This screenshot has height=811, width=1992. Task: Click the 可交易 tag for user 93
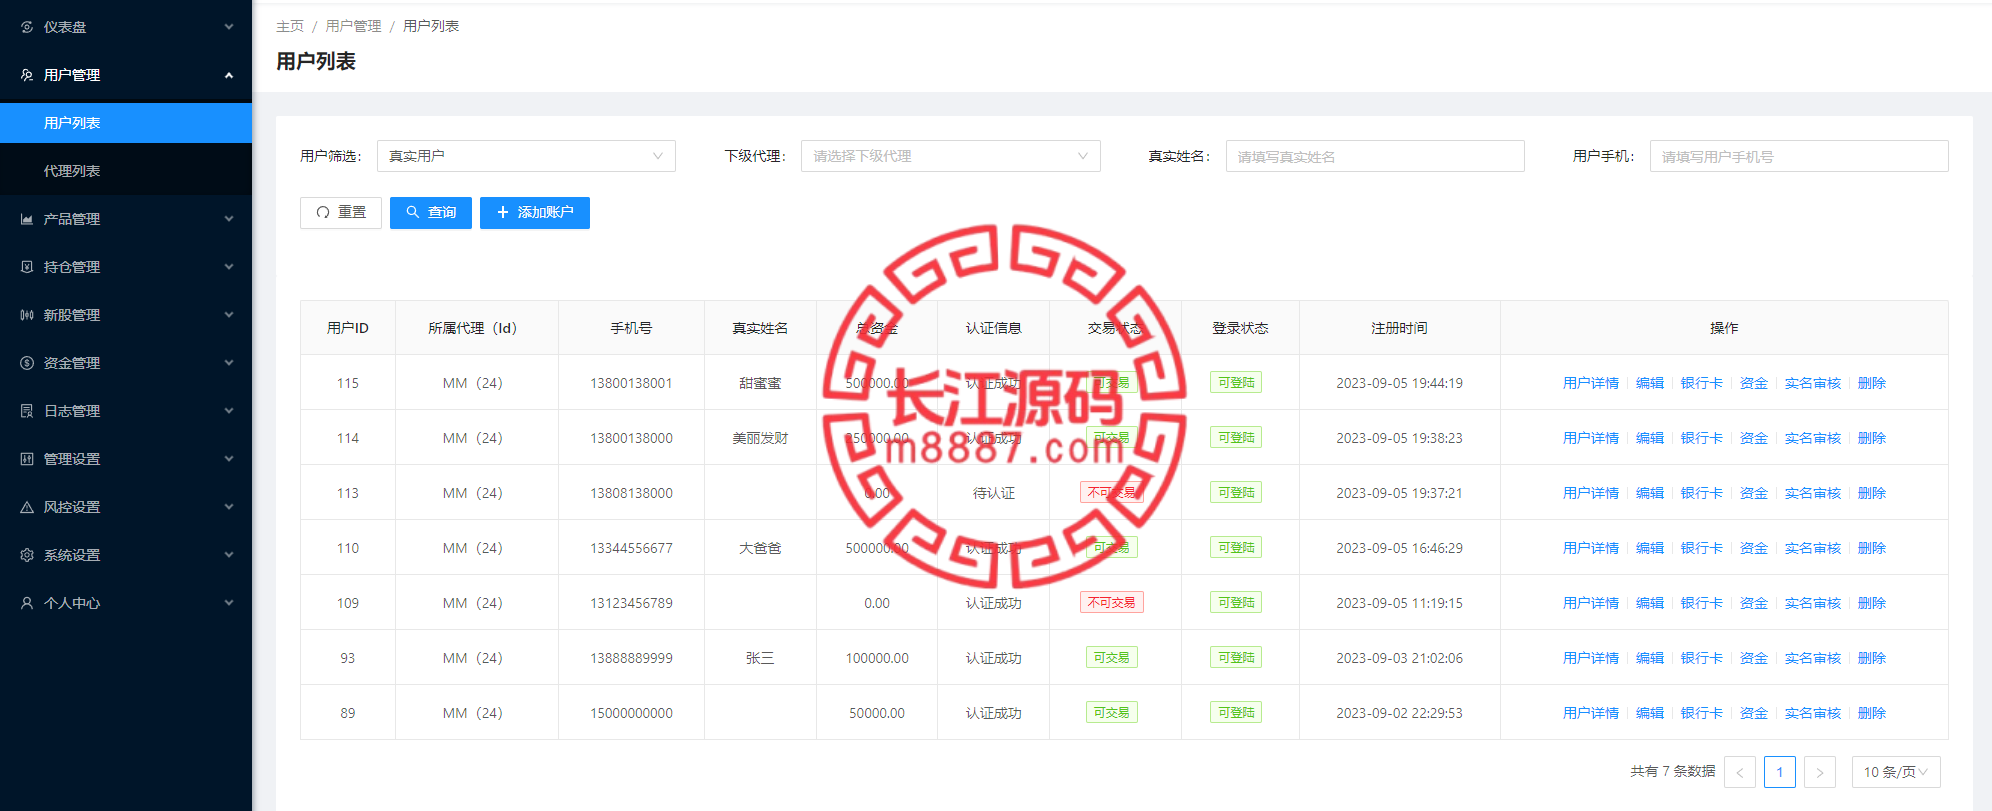click(1112, 658)
